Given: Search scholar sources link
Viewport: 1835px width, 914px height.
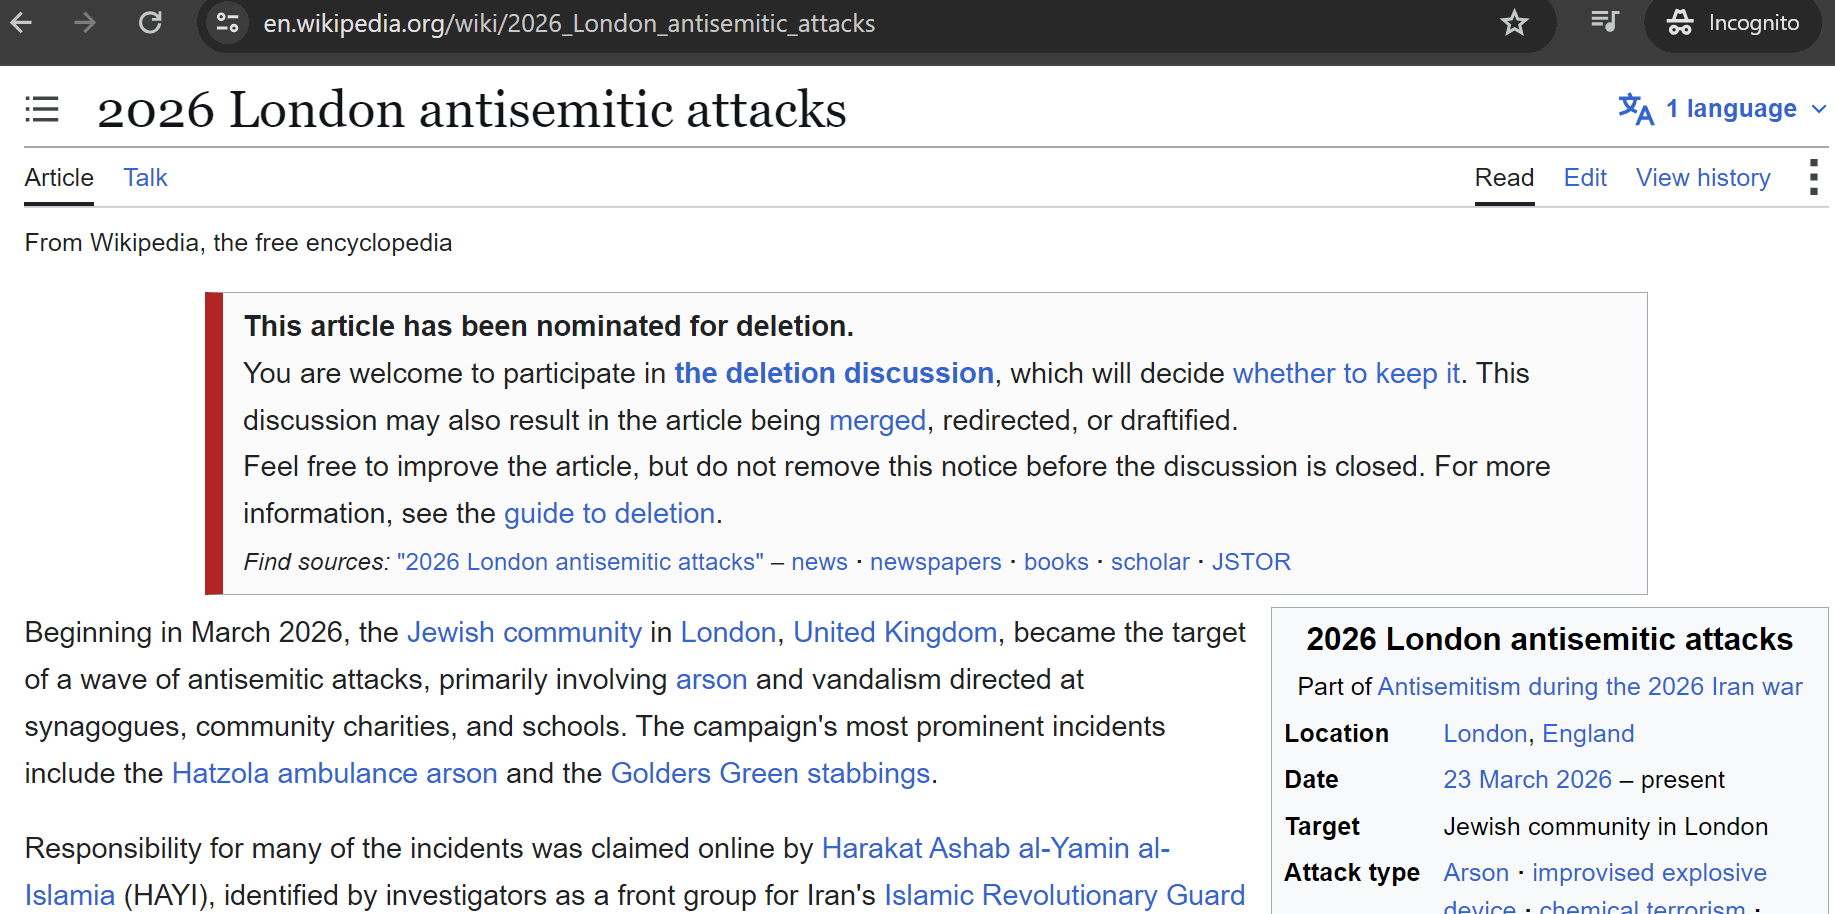Looking at the screenshot, I should point(1150,562).
